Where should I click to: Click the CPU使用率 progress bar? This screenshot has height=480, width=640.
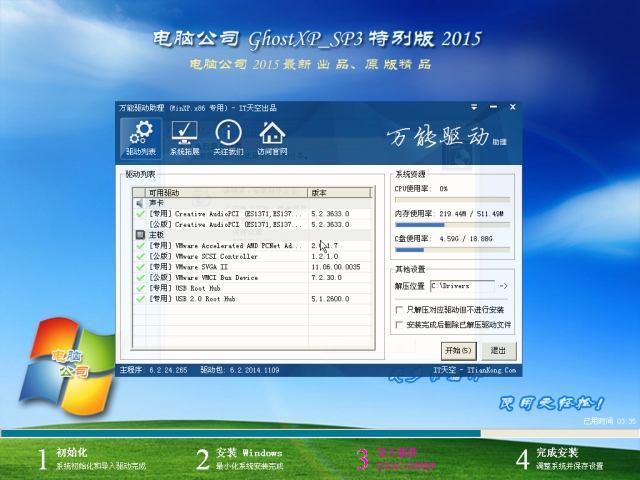click(x=452, y=200)
